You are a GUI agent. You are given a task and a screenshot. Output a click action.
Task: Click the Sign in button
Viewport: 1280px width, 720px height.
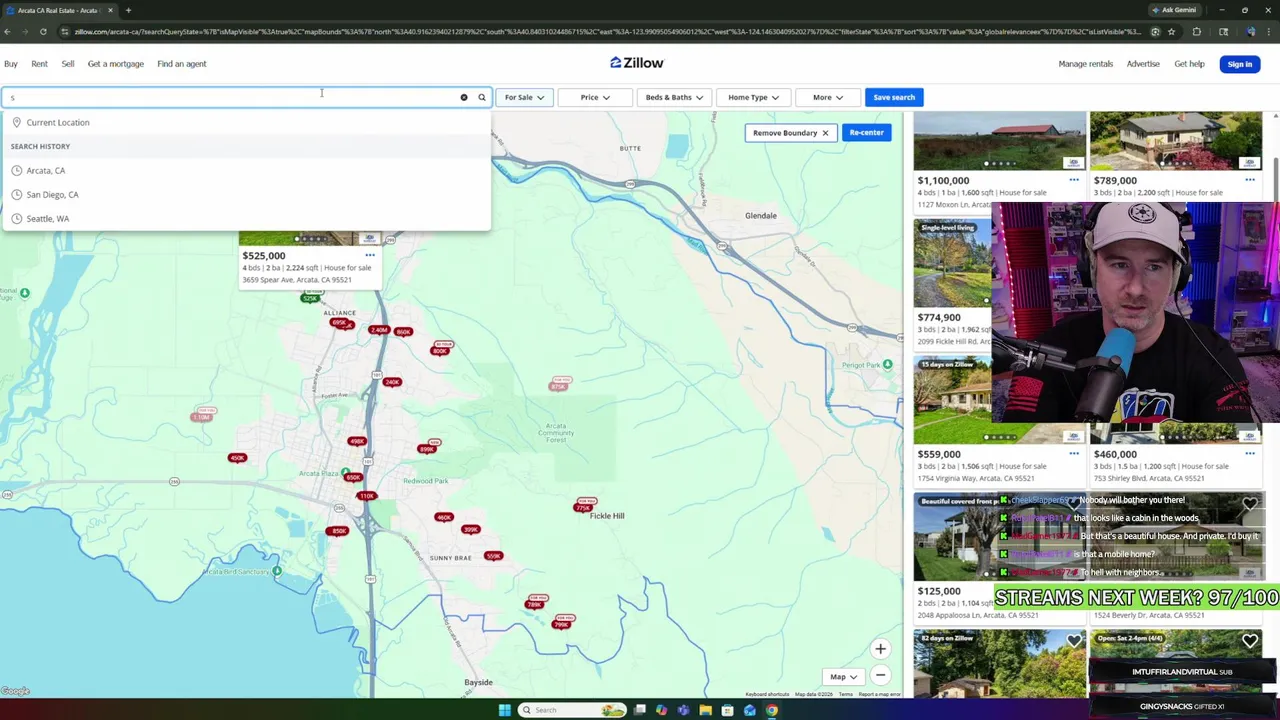[x=1239, y=64]
